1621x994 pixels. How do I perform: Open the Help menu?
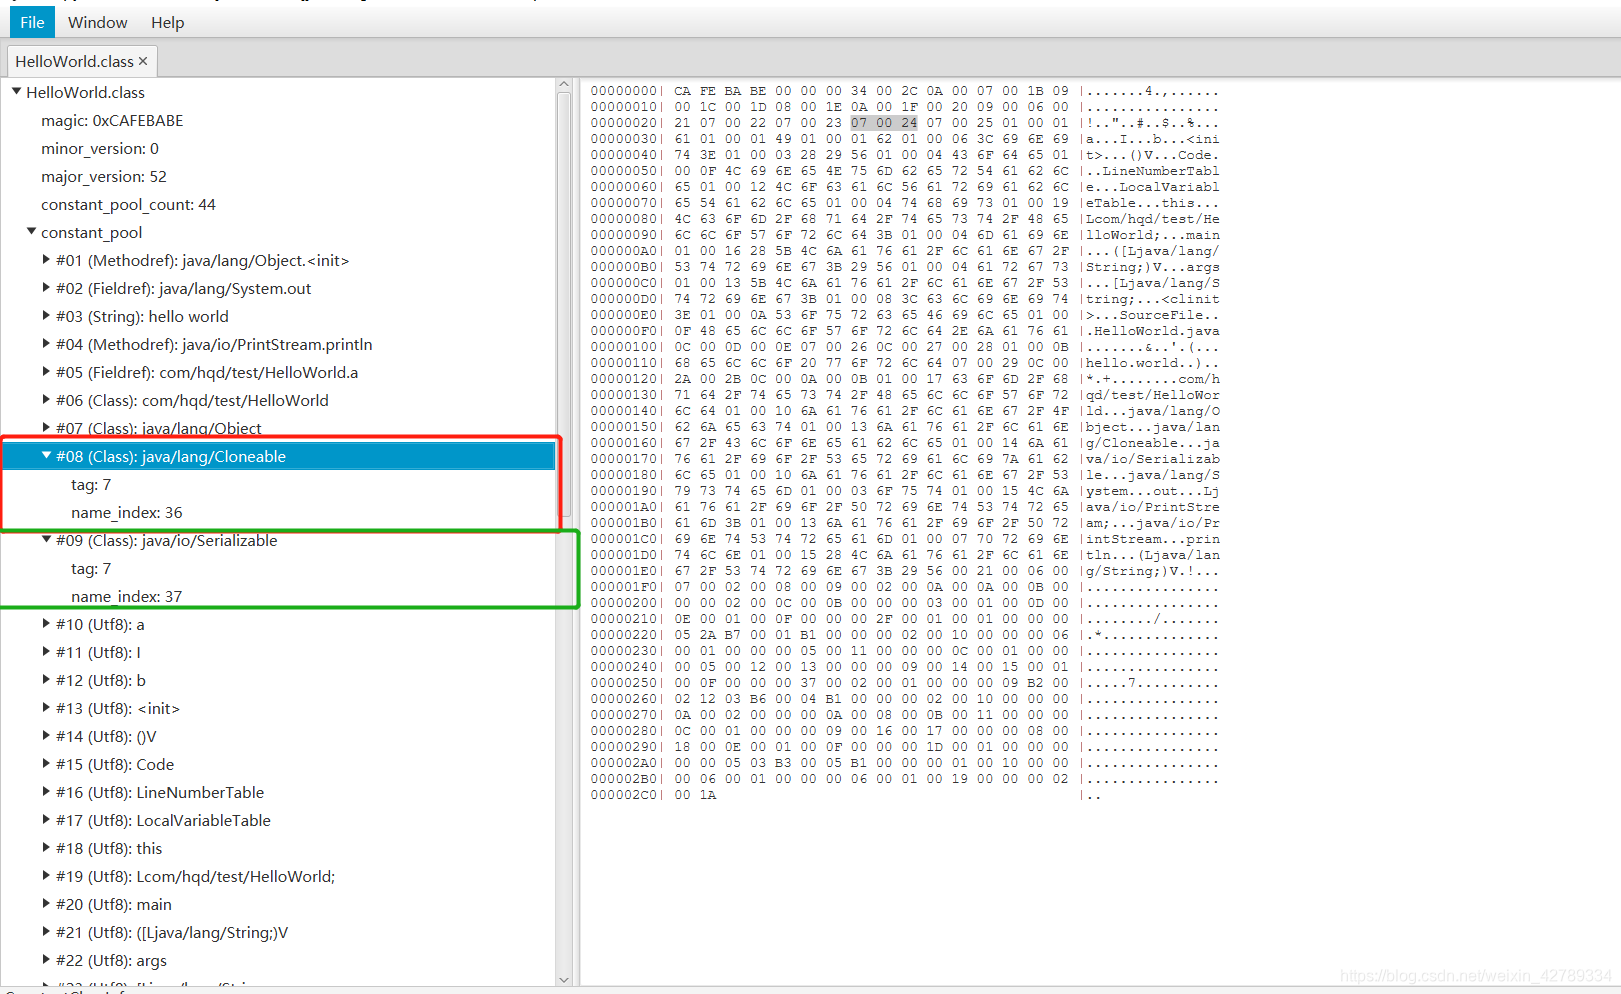pyautogui.click(x=167, y=22)
